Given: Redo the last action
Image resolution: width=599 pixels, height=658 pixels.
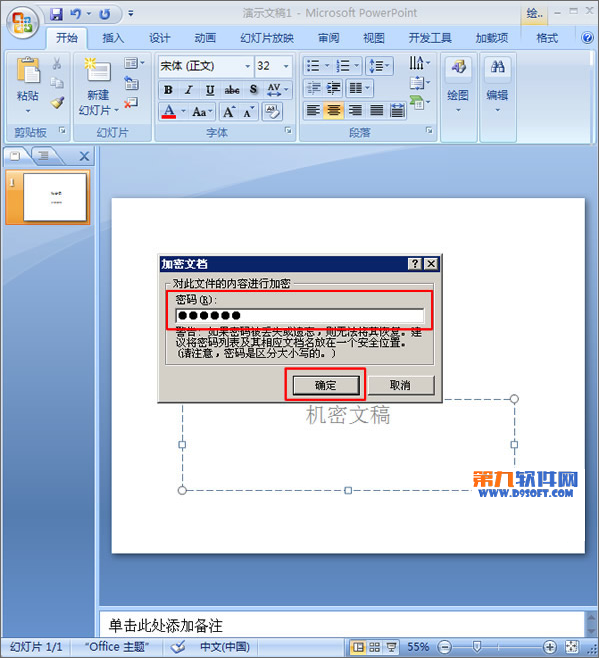Looking at the screenshot, I should point(104,14).
